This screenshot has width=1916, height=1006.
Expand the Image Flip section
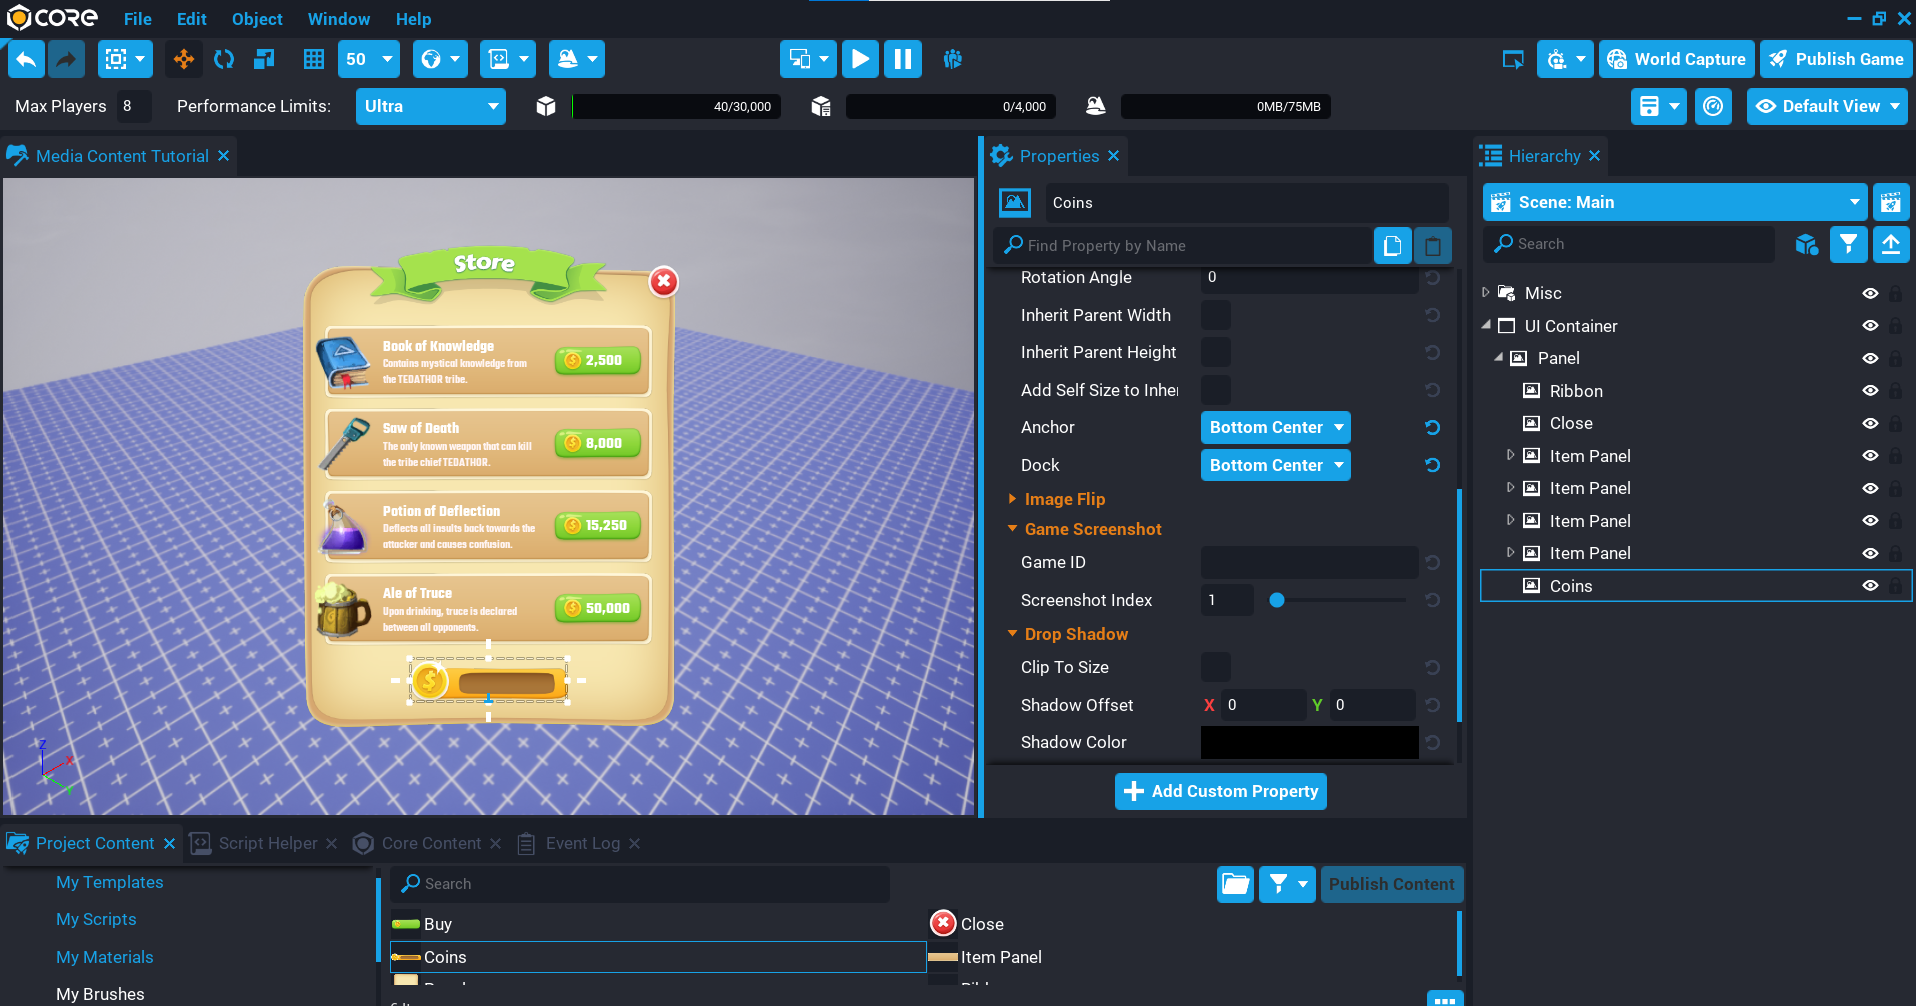[x=1064, y=499]
